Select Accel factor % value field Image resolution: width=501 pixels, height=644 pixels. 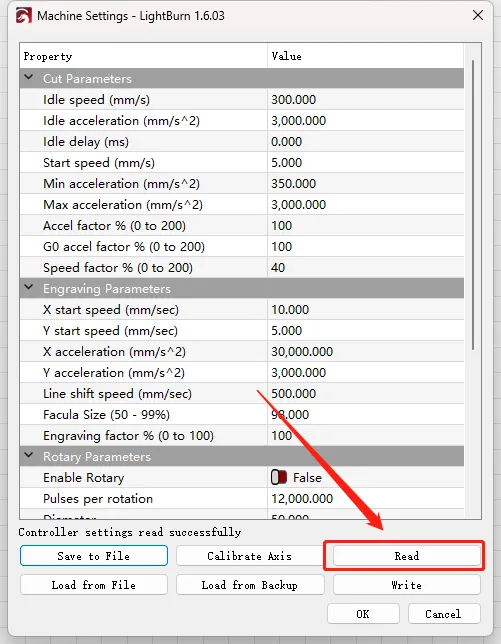point(366,225)
